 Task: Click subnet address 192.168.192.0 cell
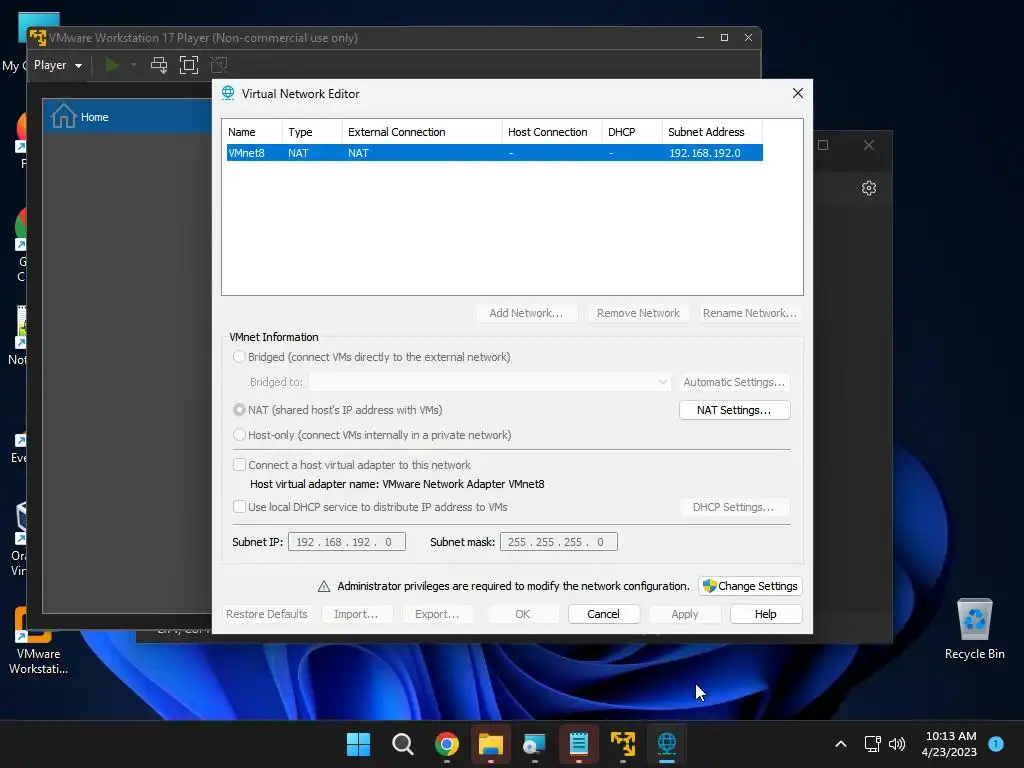(x=705, y=153)
